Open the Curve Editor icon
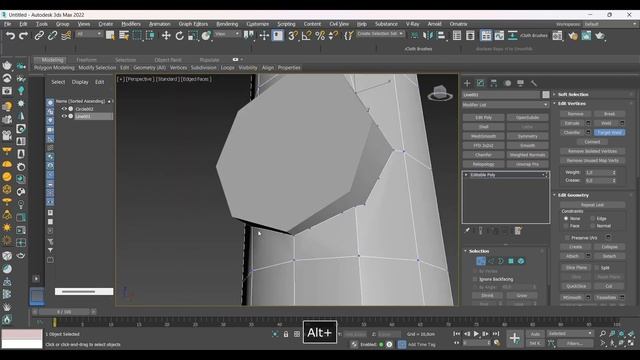 [499, 36]
